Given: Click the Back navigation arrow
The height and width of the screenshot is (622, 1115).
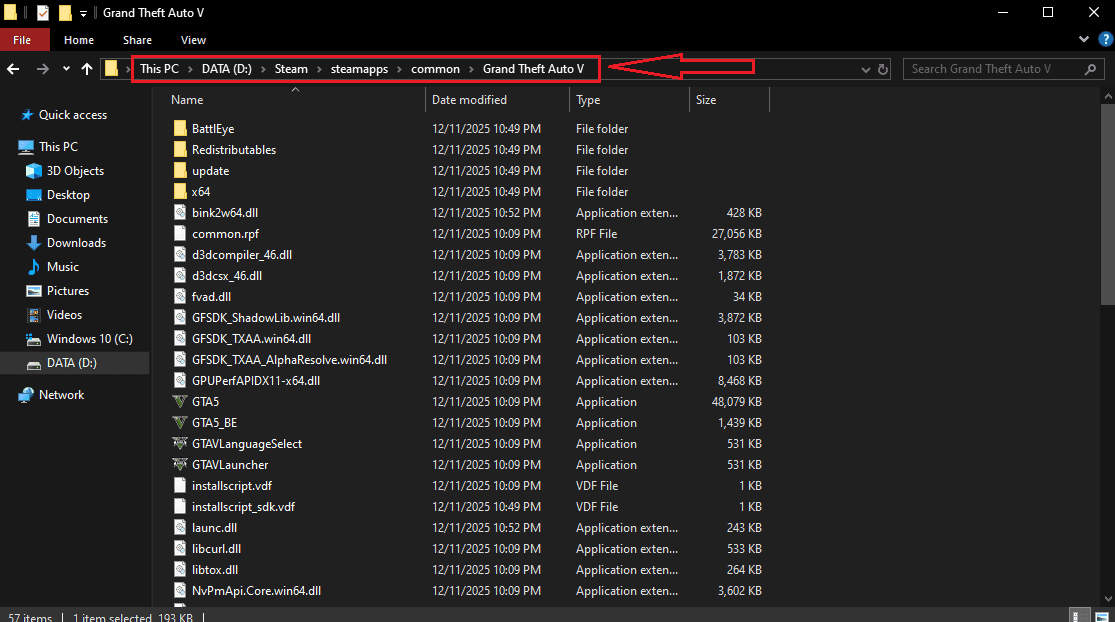Looking at the screenshot, I should point(14,69).
